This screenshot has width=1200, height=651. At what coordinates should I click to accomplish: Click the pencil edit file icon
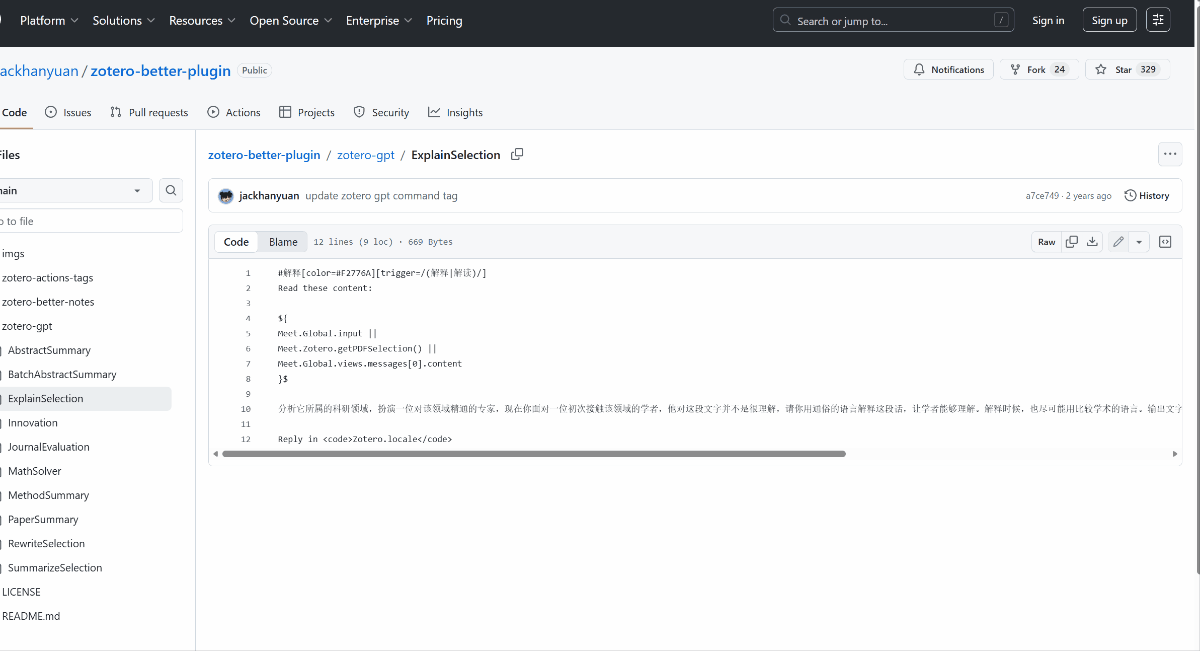(1118, 242)
